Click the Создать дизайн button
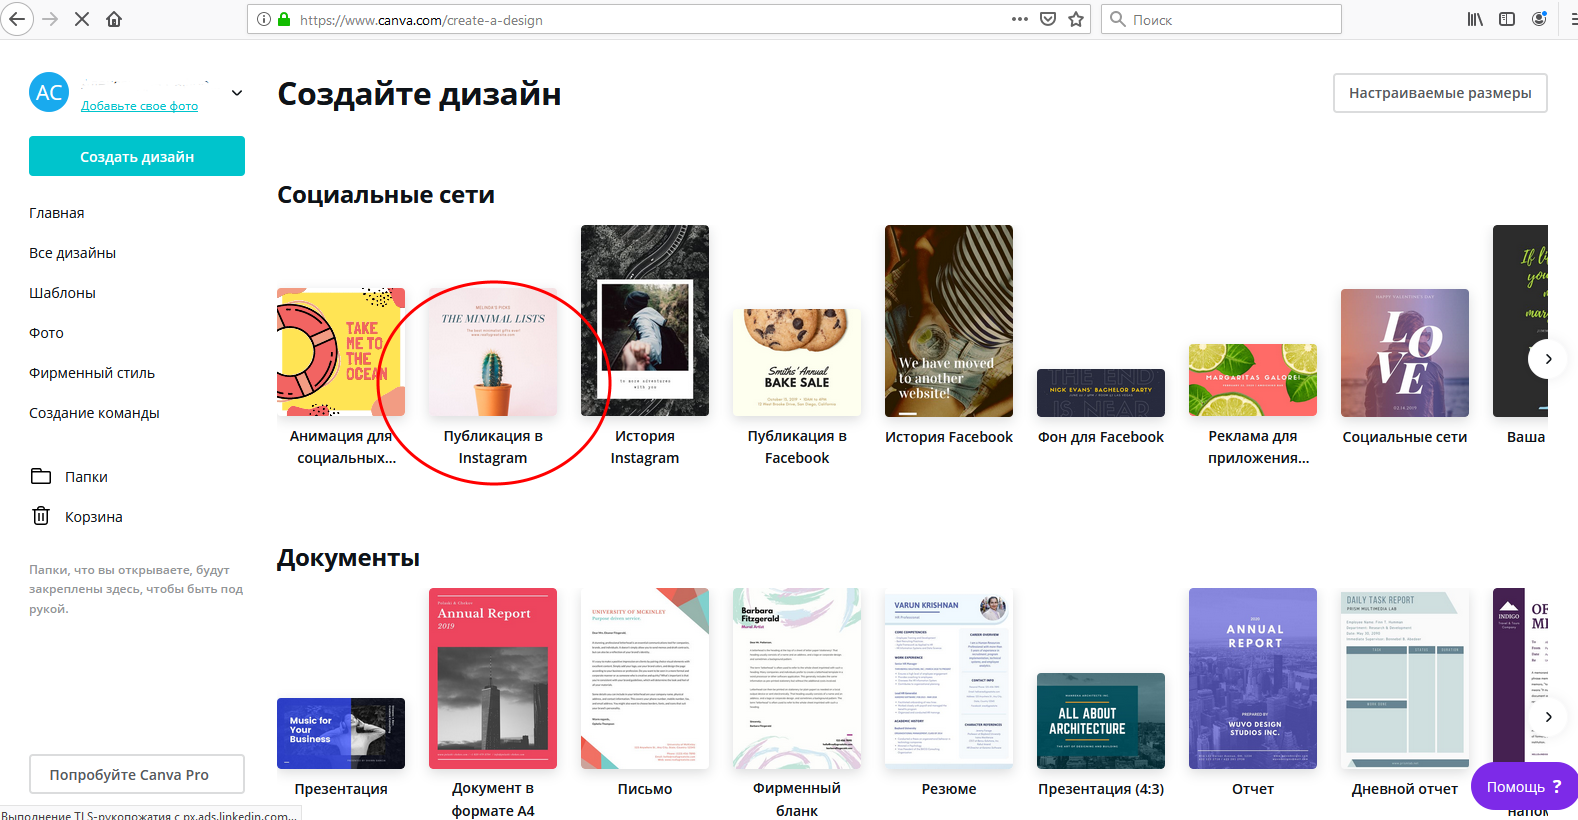 click(137, 156)
